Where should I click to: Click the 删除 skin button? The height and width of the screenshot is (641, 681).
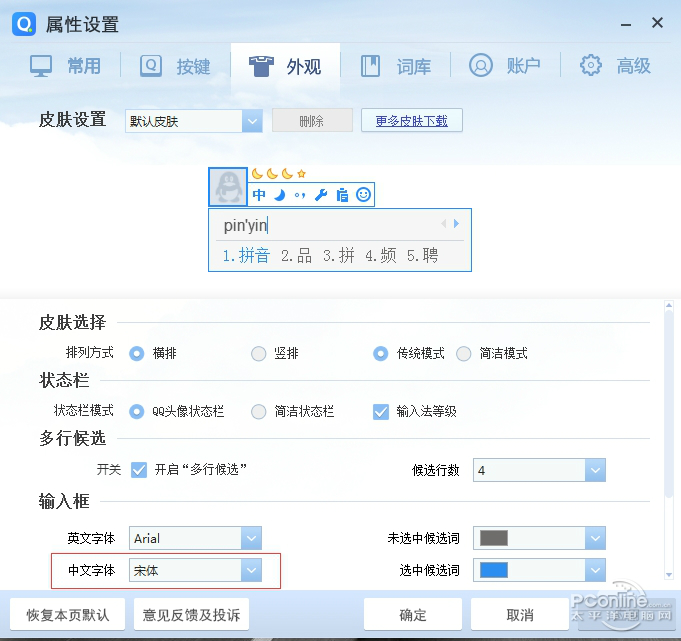tap(312, 120)
